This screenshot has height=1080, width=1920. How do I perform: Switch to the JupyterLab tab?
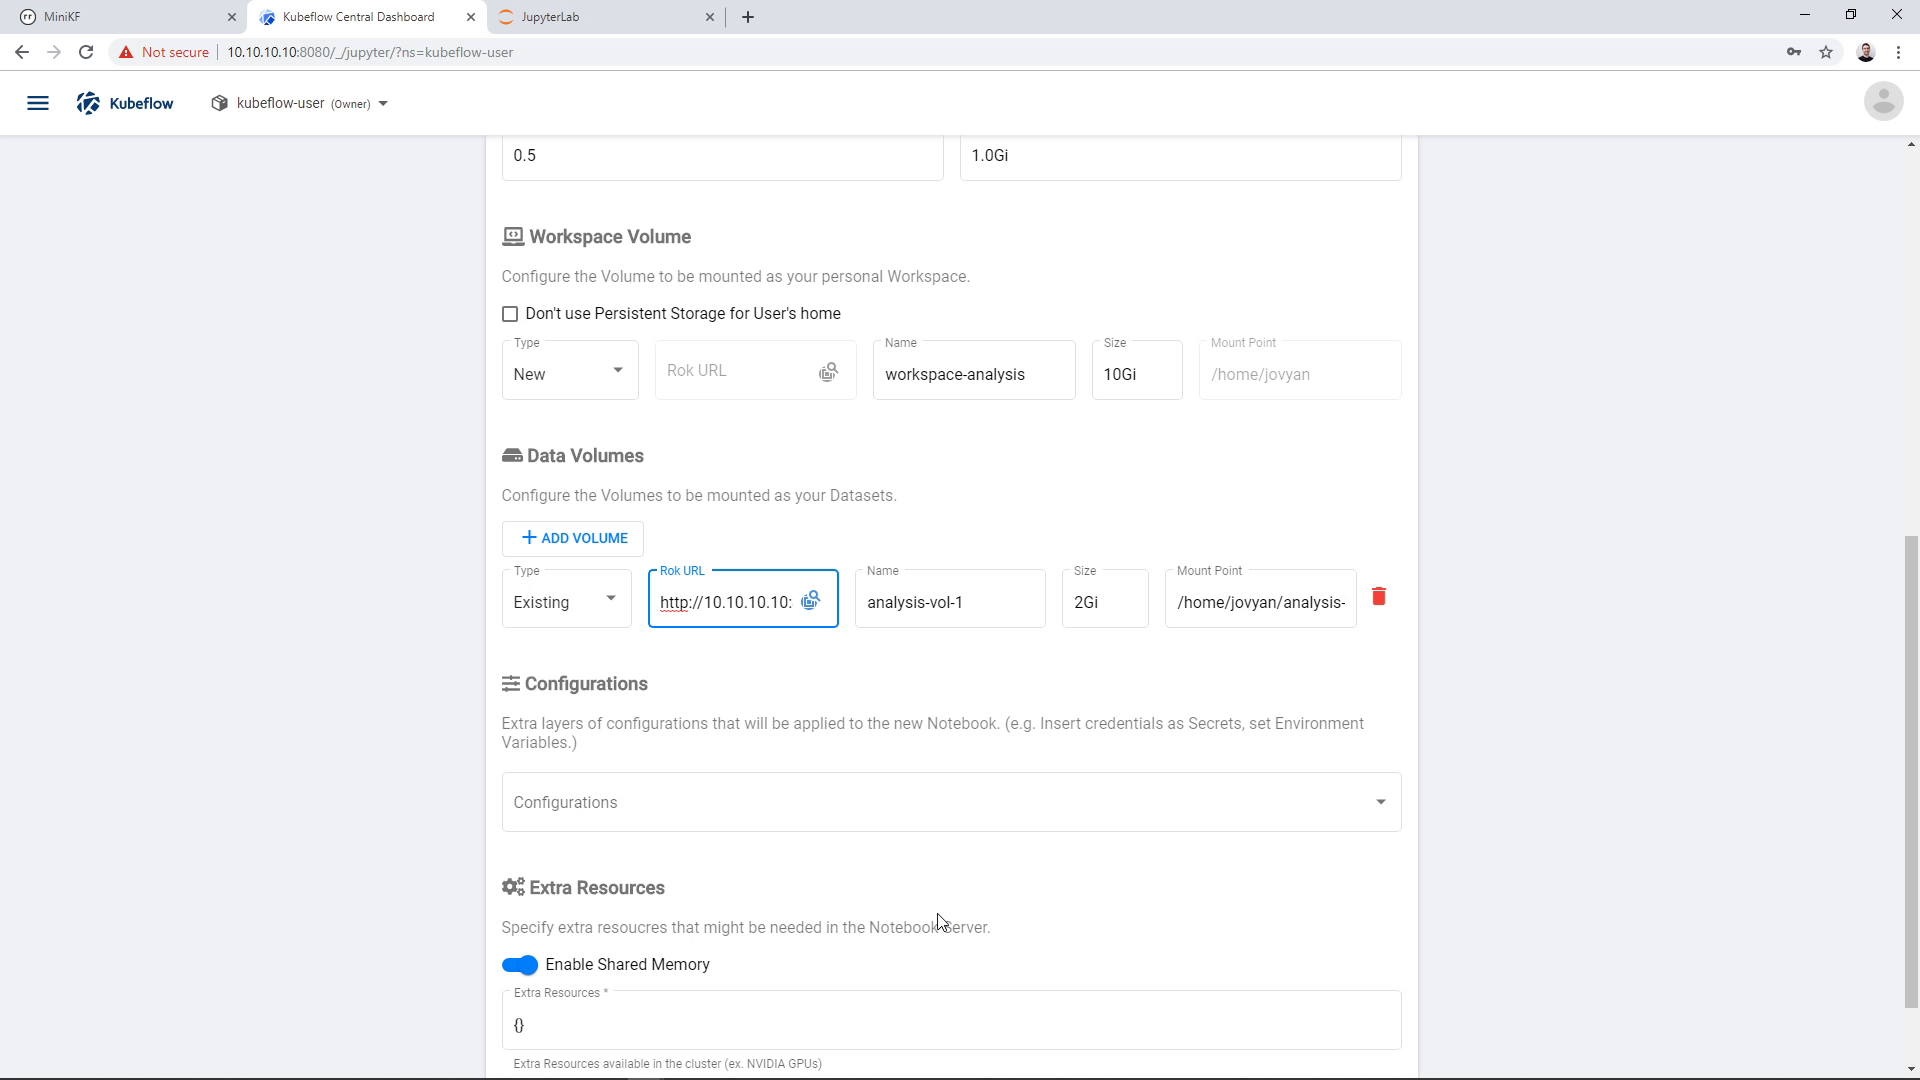606,17
